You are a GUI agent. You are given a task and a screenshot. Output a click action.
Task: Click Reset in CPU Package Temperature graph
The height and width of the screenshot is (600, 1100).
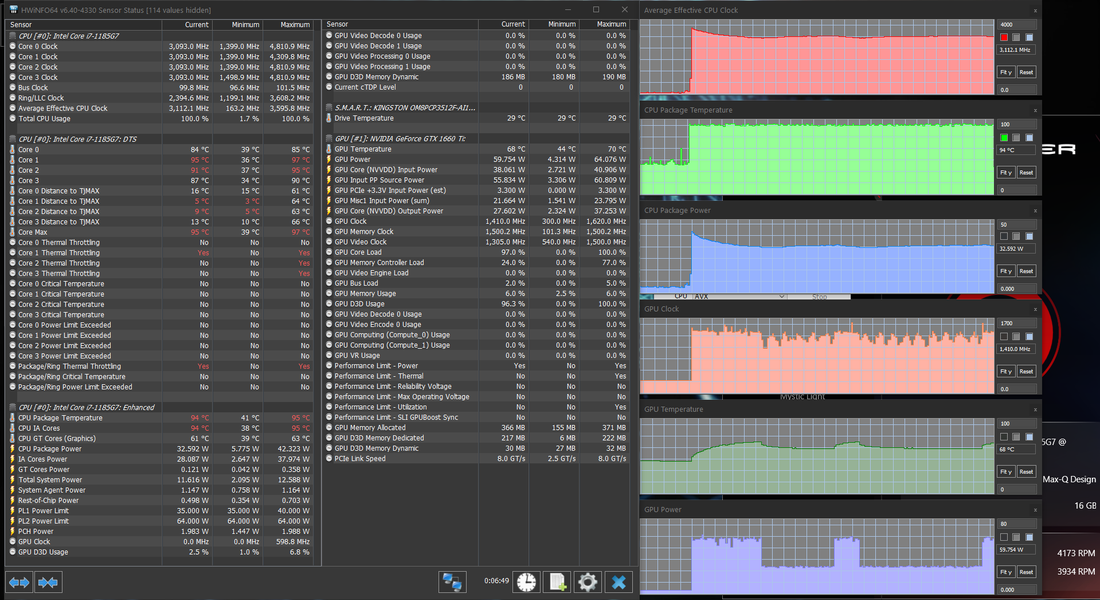pyautogui.click(x=1026, y=172)
